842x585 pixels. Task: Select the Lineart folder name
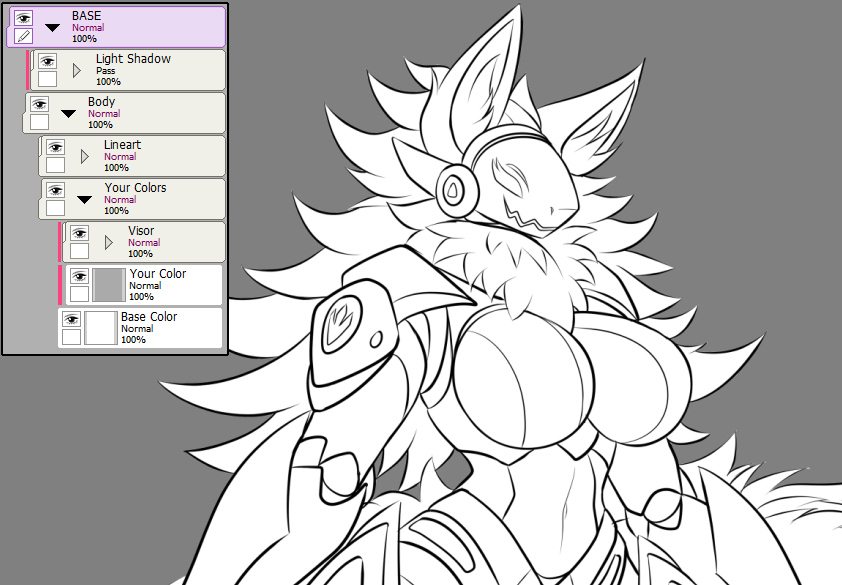122,145
